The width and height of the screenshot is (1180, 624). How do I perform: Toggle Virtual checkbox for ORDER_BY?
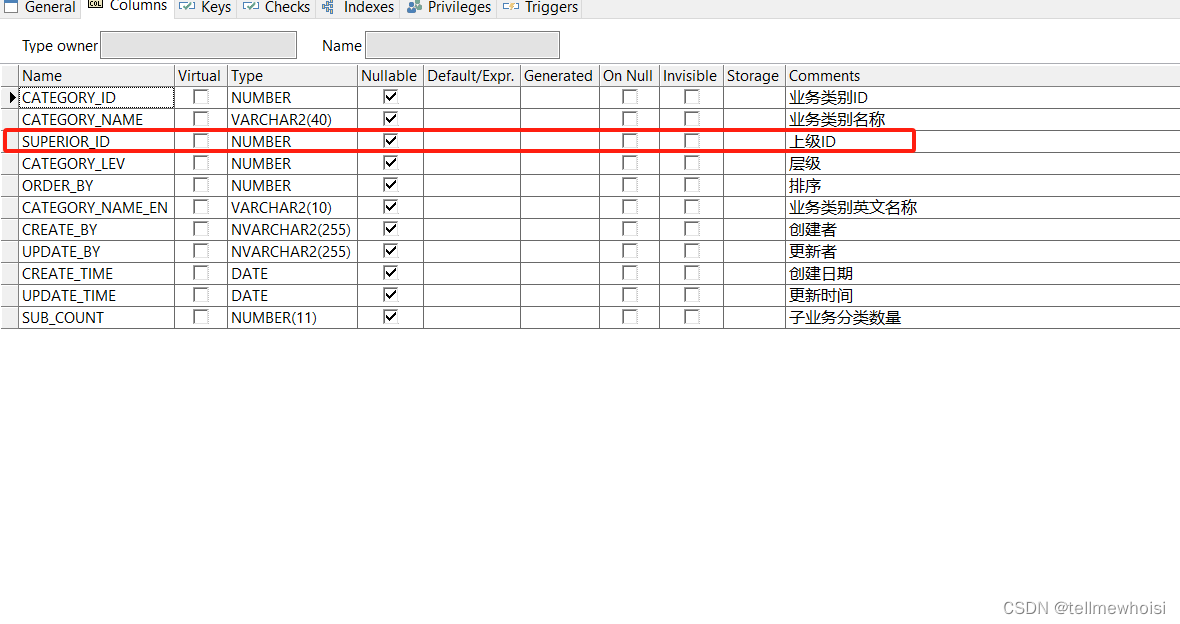200,185
